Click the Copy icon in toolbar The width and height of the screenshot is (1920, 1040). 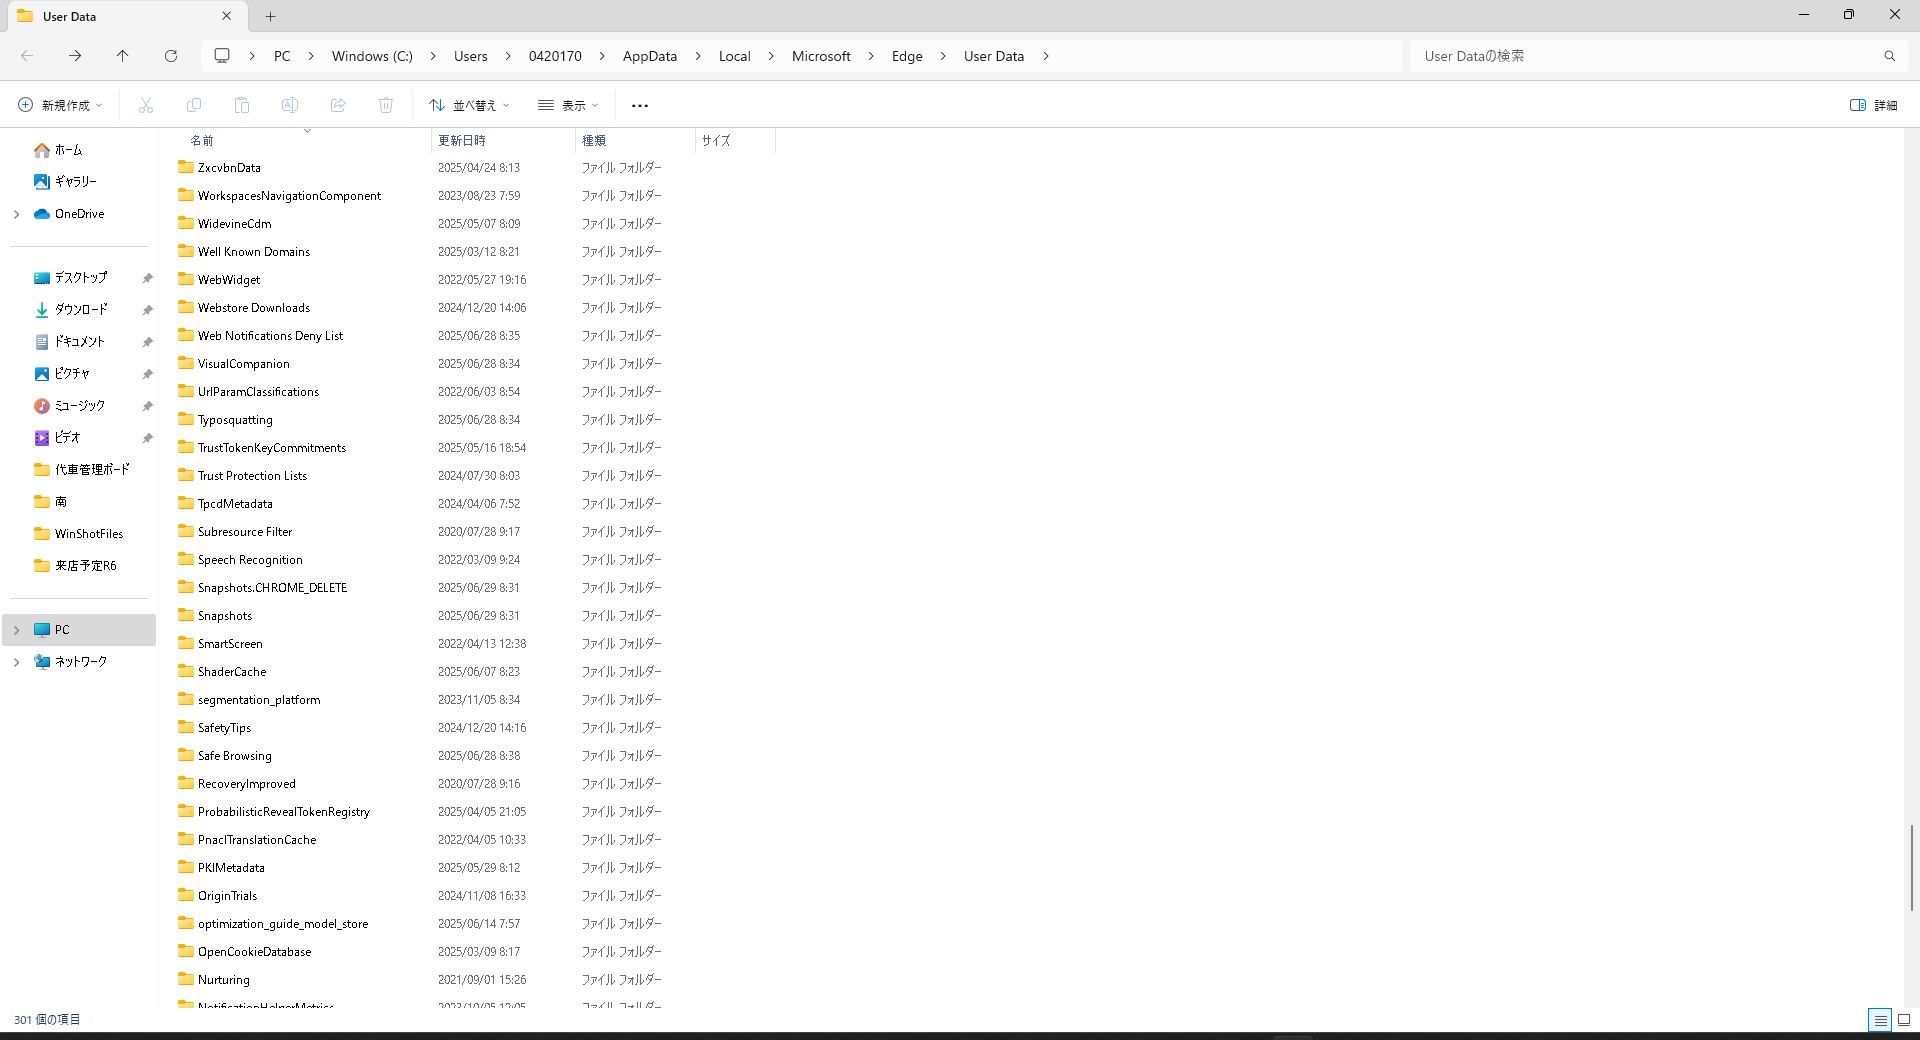click(x=194, y=105)
